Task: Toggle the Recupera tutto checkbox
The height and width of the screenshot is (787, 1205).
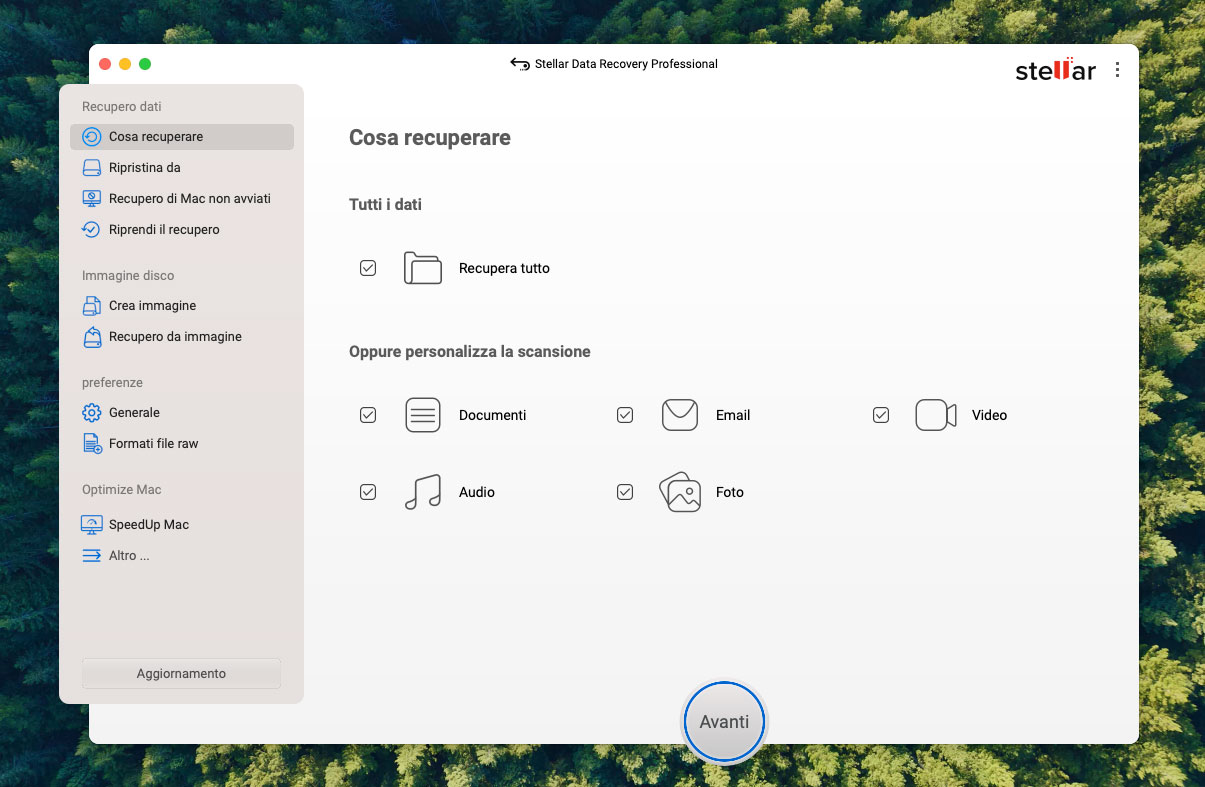Action: 368,268
